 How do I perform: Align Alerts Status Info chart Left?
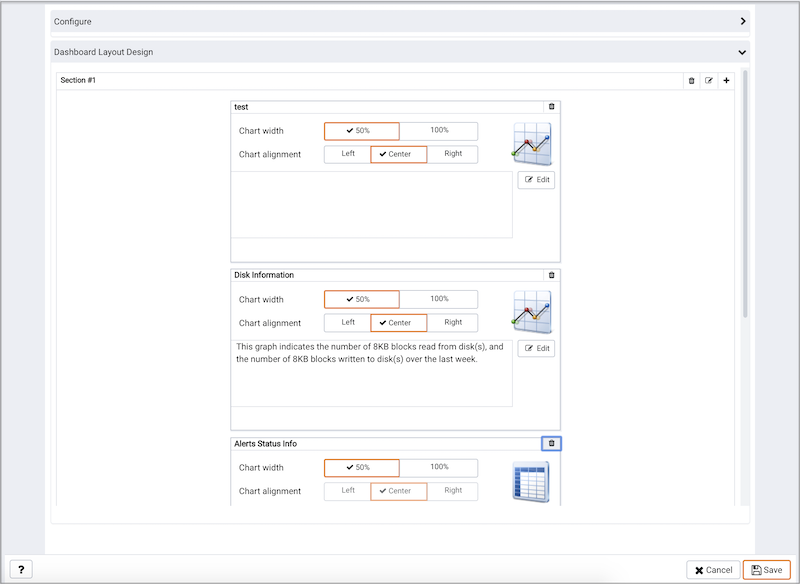348,491
